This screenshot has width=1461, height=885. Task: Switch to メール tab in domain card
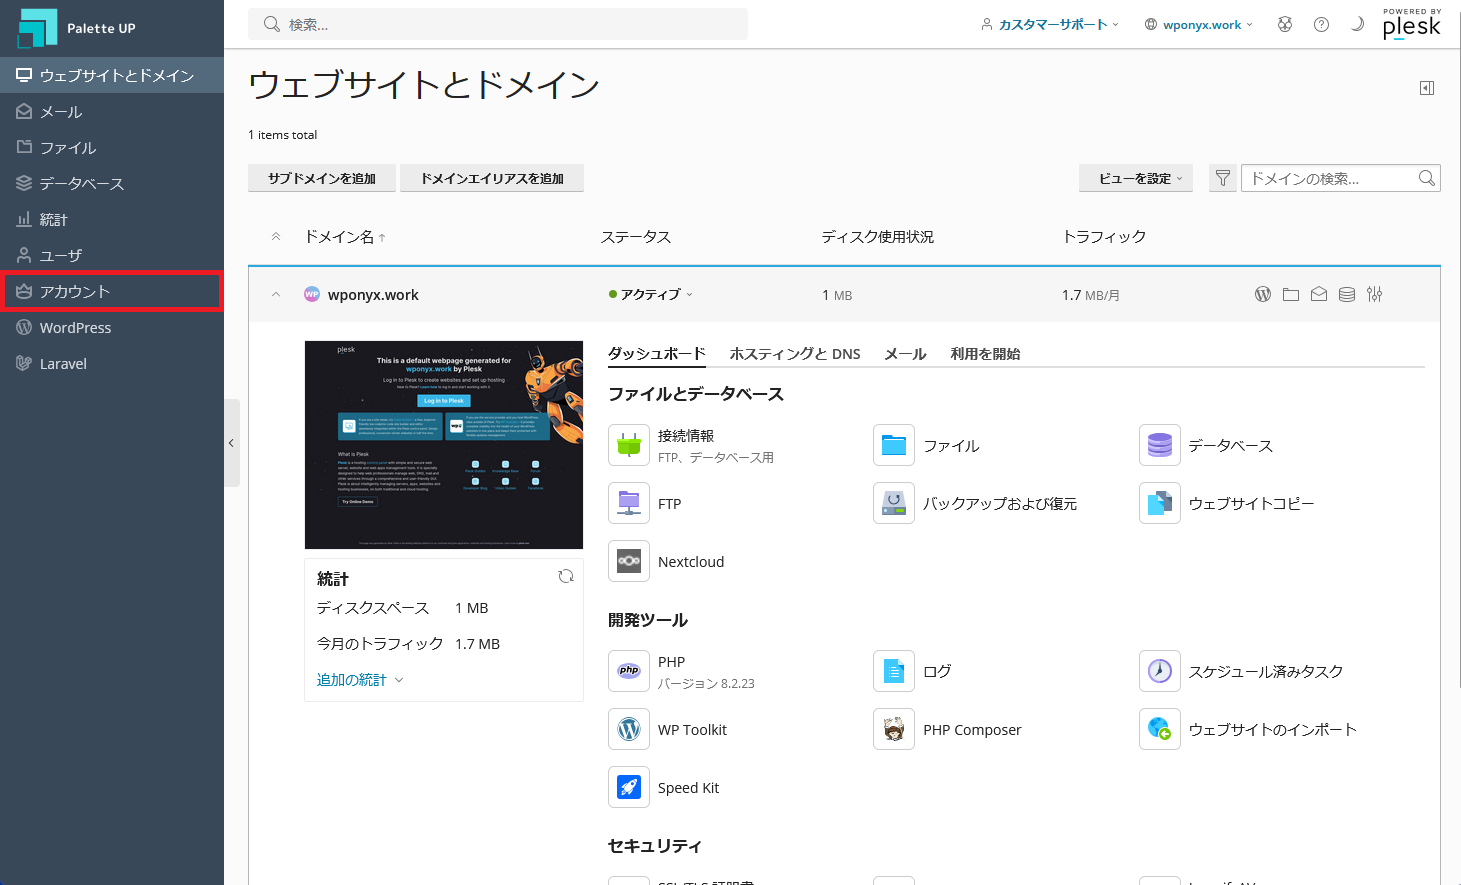905,353
